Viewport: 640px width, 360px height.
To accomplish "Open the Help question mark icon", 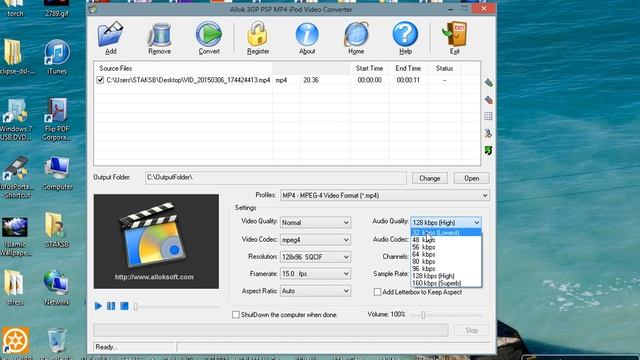I will point(405,38).
